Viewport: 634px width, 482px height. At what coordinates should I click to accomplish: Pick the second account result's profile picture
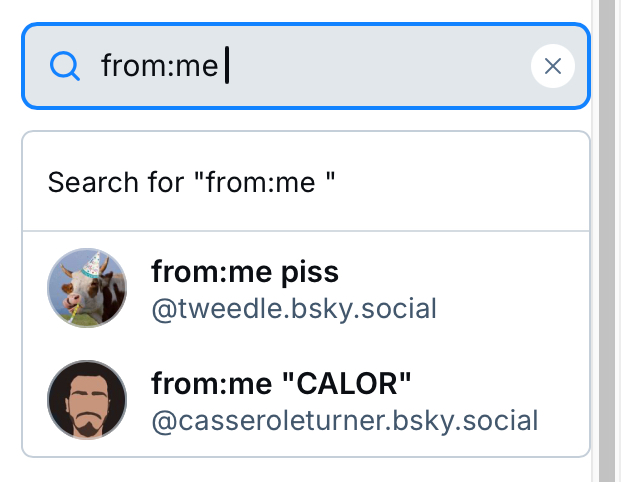pyautogui.click(x=87, y=400)
